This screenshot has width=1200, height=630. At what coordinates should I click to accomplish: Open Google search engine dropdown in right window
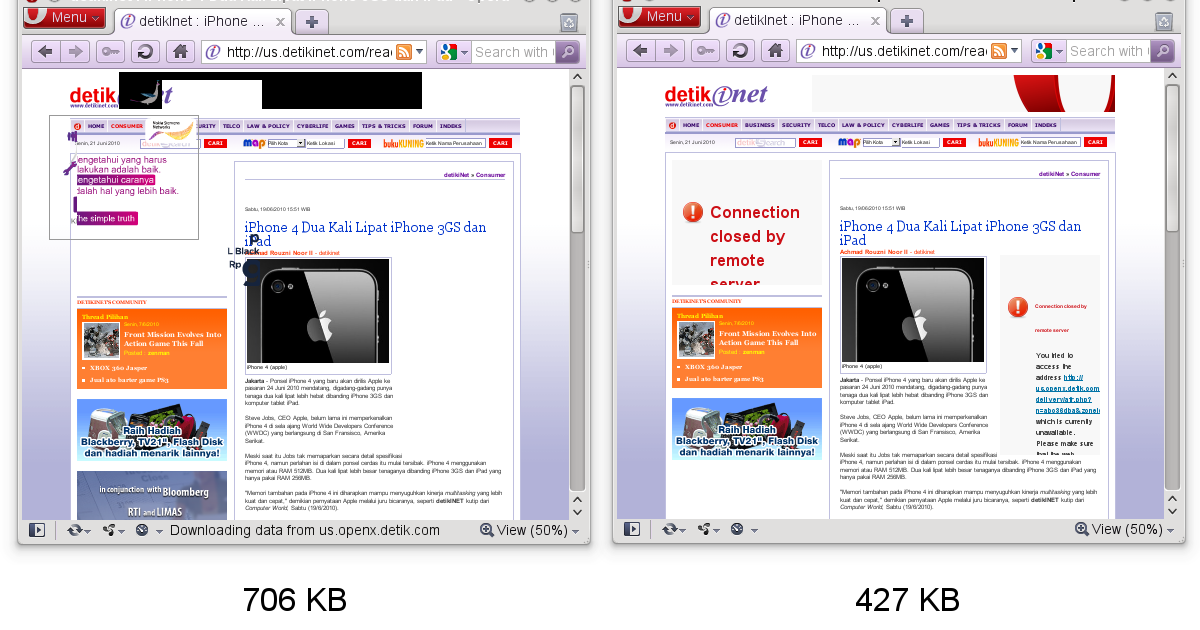[x=1049, y=51]
